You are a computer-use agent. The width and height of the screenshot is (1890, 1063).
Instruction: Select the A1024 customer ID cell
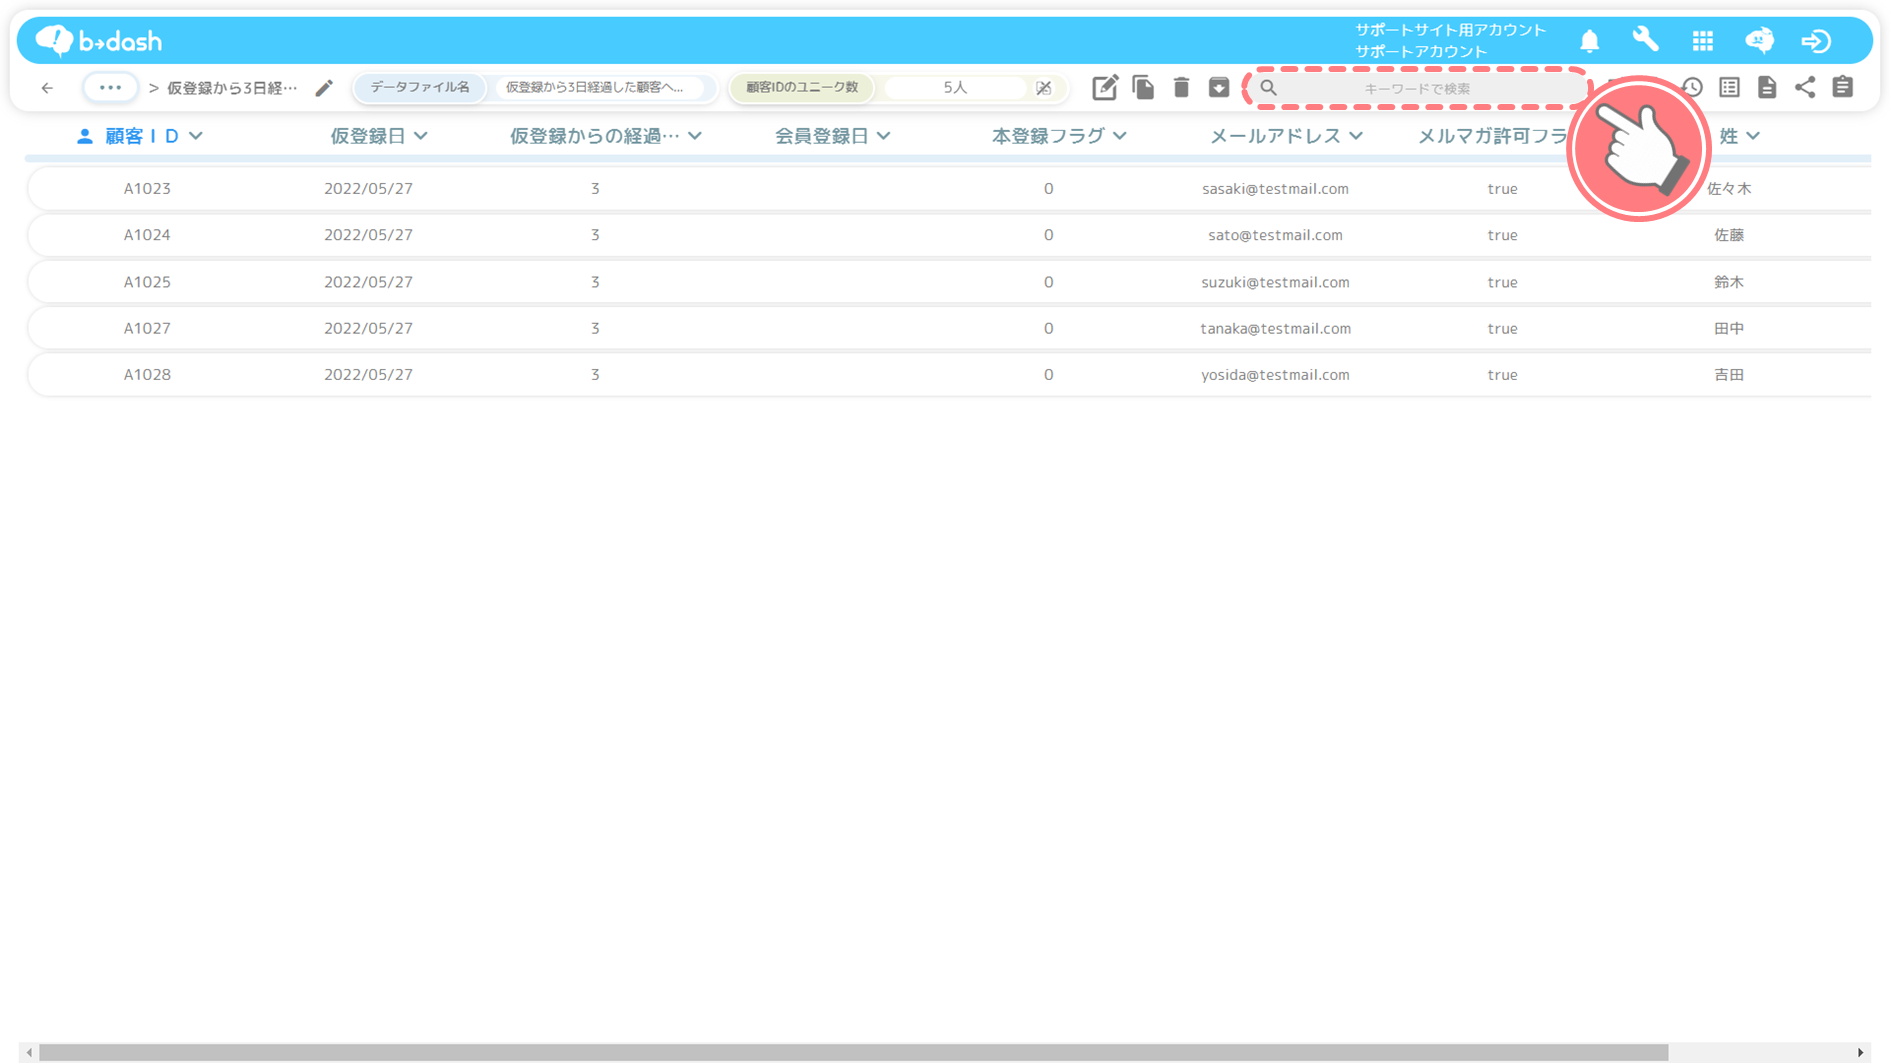pos(147,235)
